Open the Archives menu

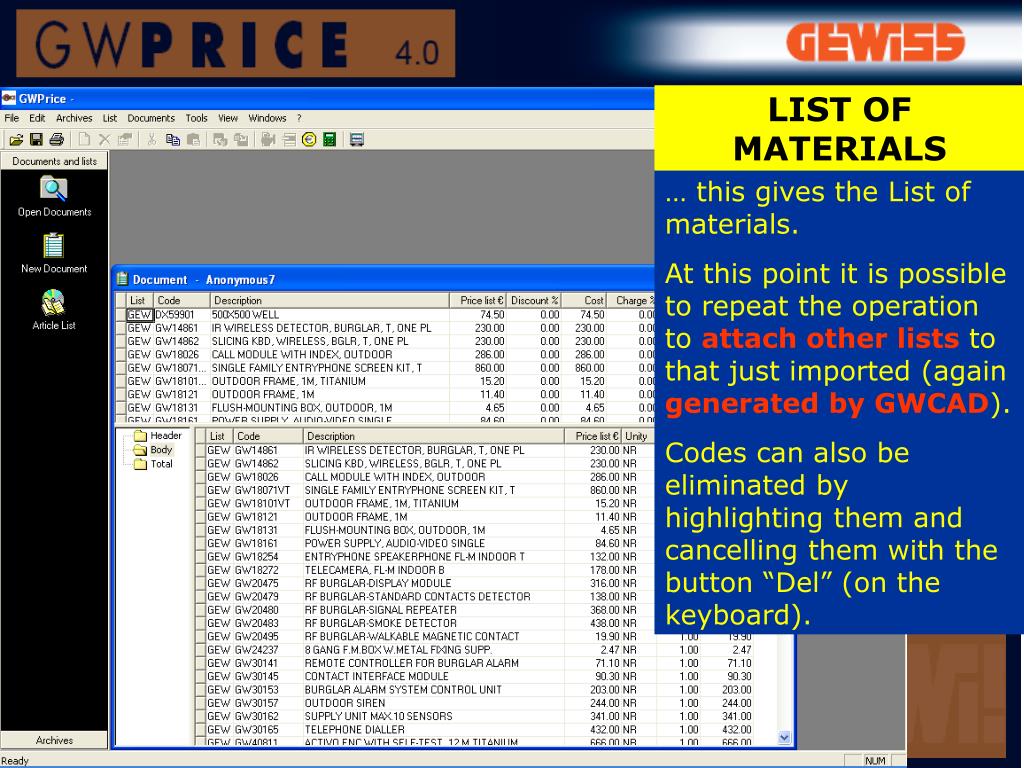pos(74,118)
